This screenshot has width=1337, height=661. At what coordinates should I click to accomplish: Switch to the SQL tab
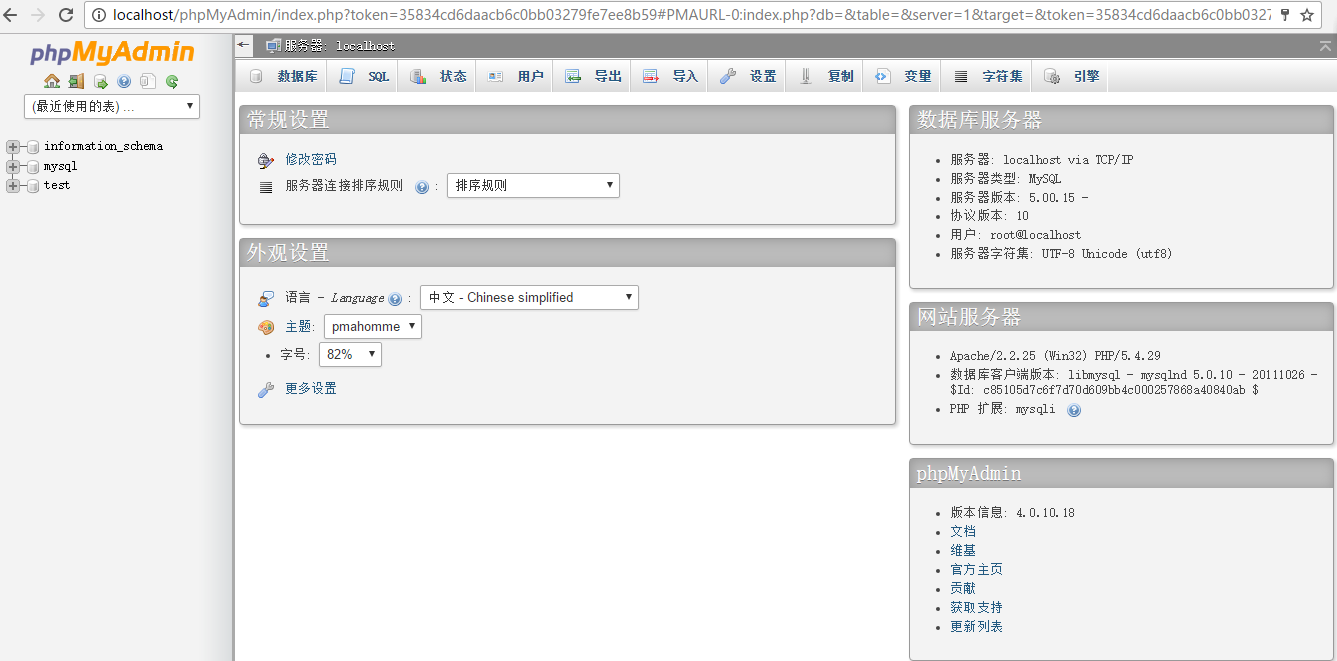tap(364, 76)
